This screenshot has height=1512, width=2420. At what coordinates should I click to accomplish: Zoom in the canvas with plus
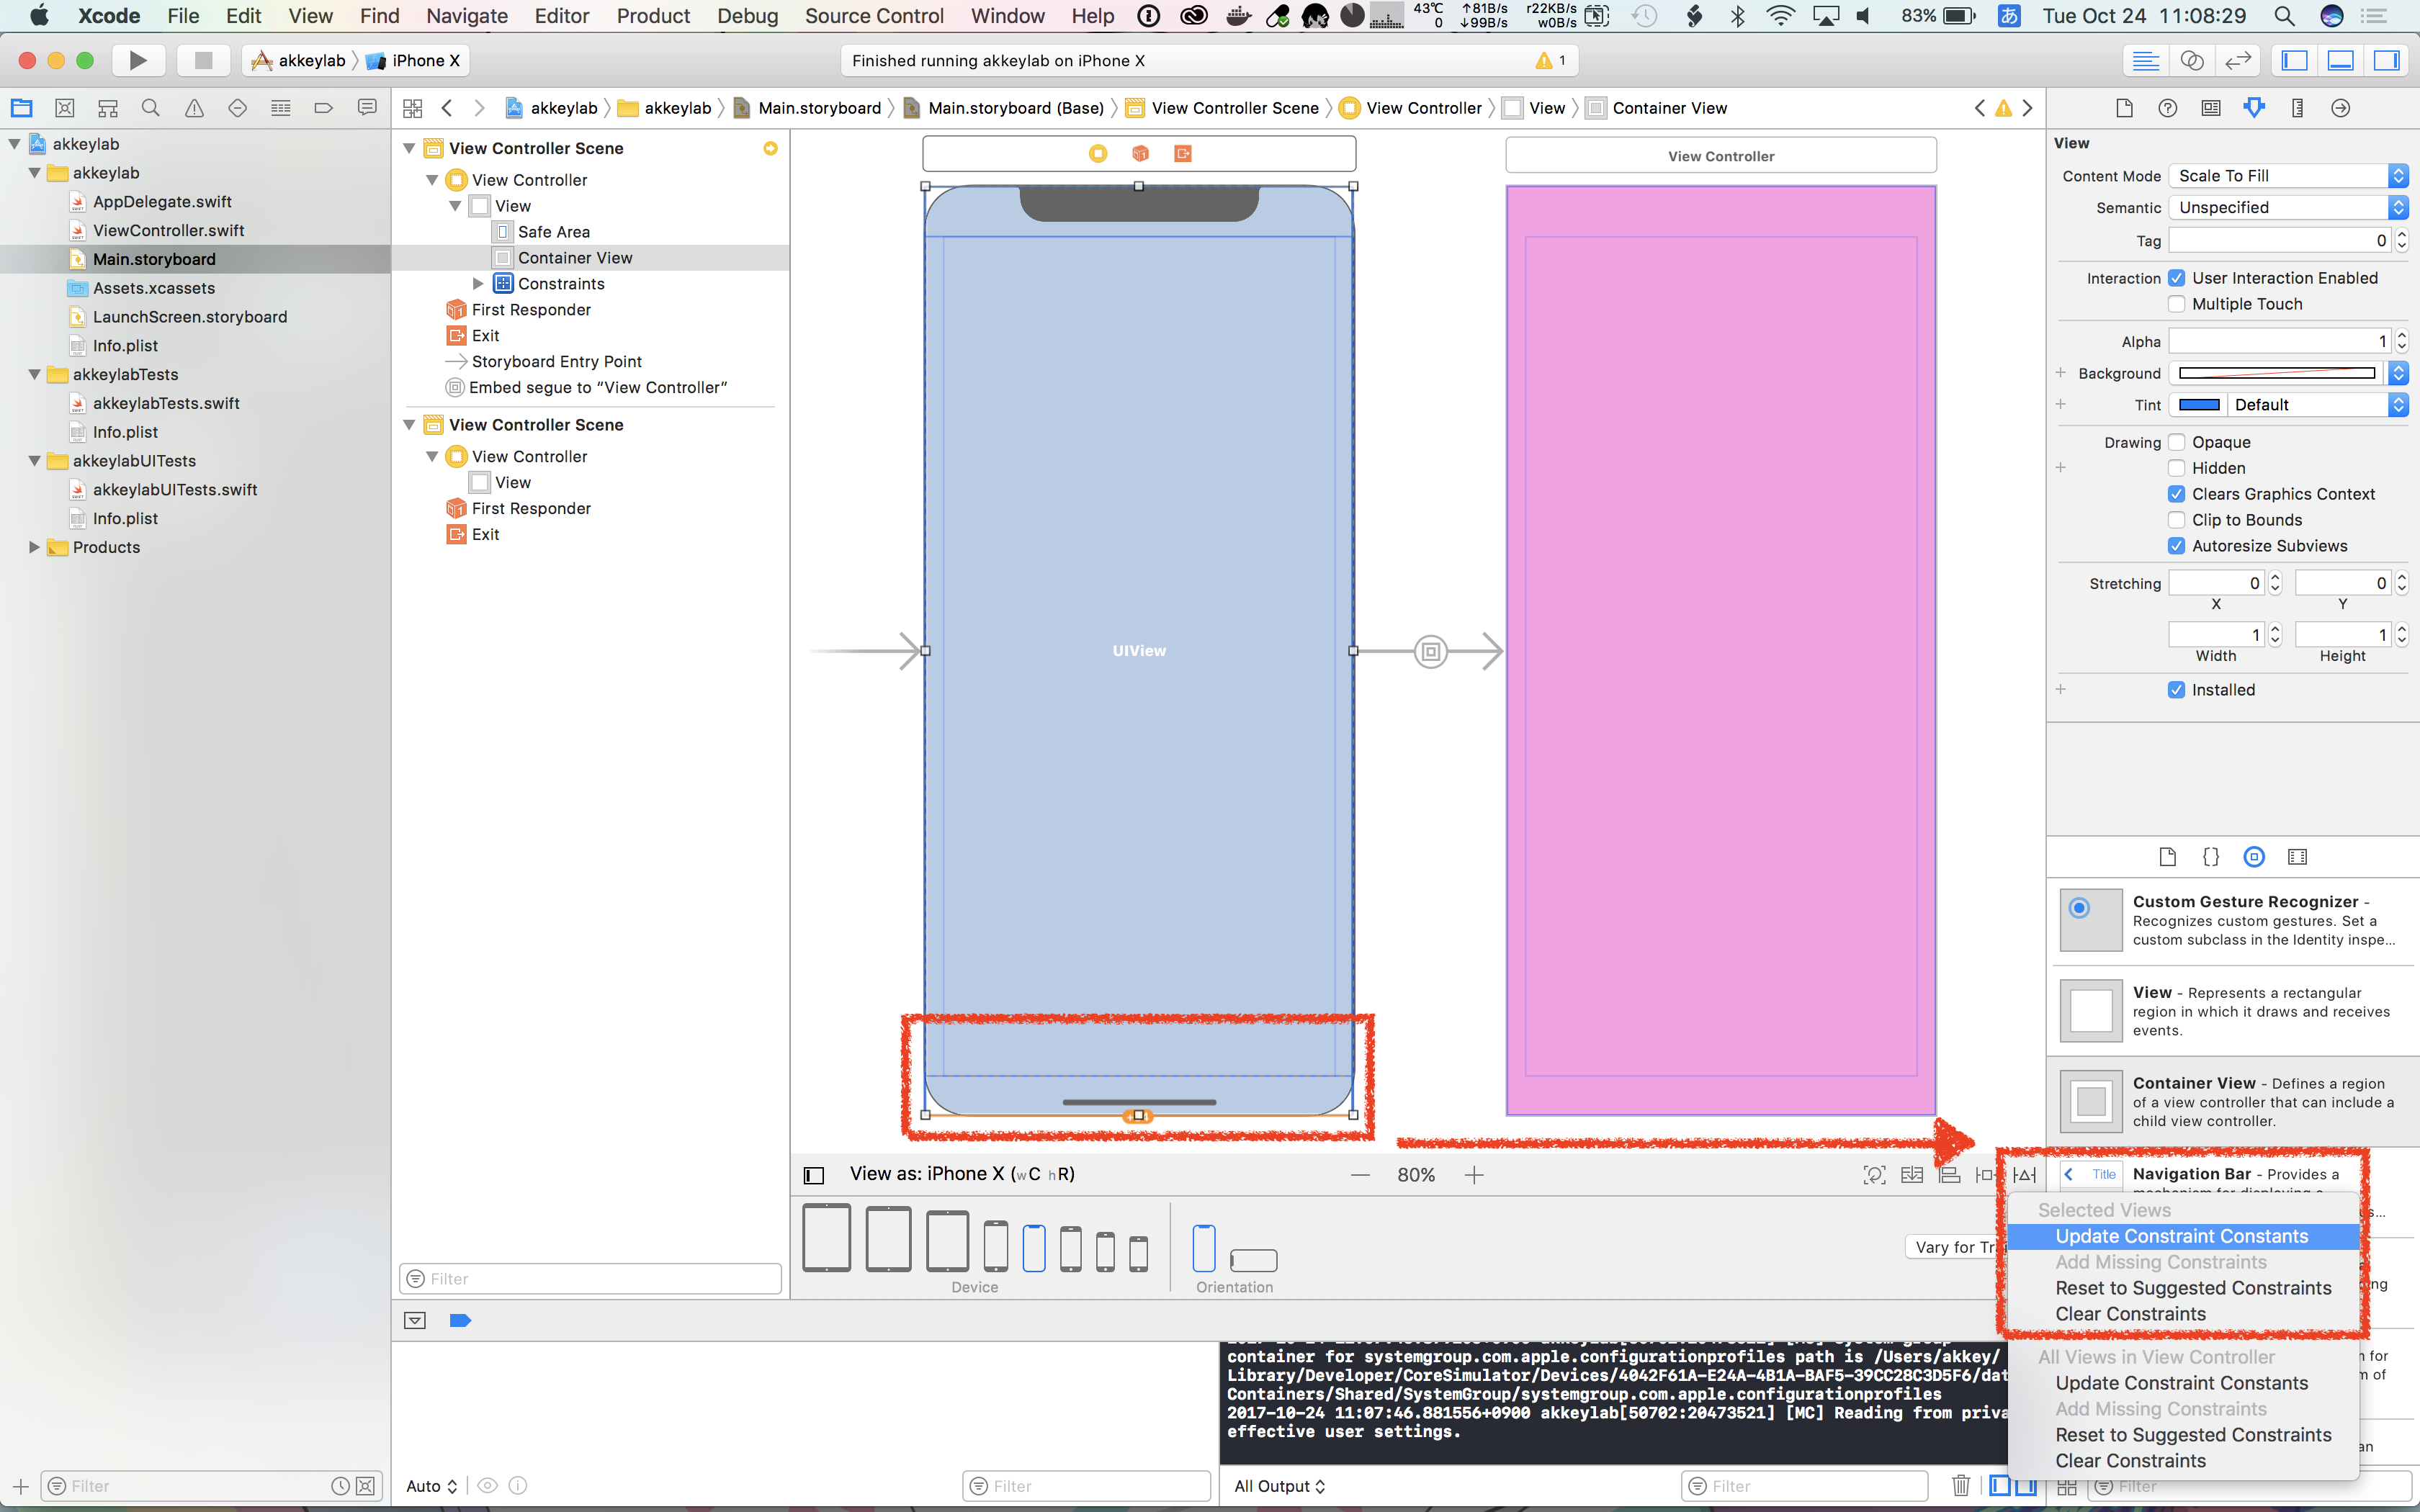pyautogui.click(x=1474, y=1175)
